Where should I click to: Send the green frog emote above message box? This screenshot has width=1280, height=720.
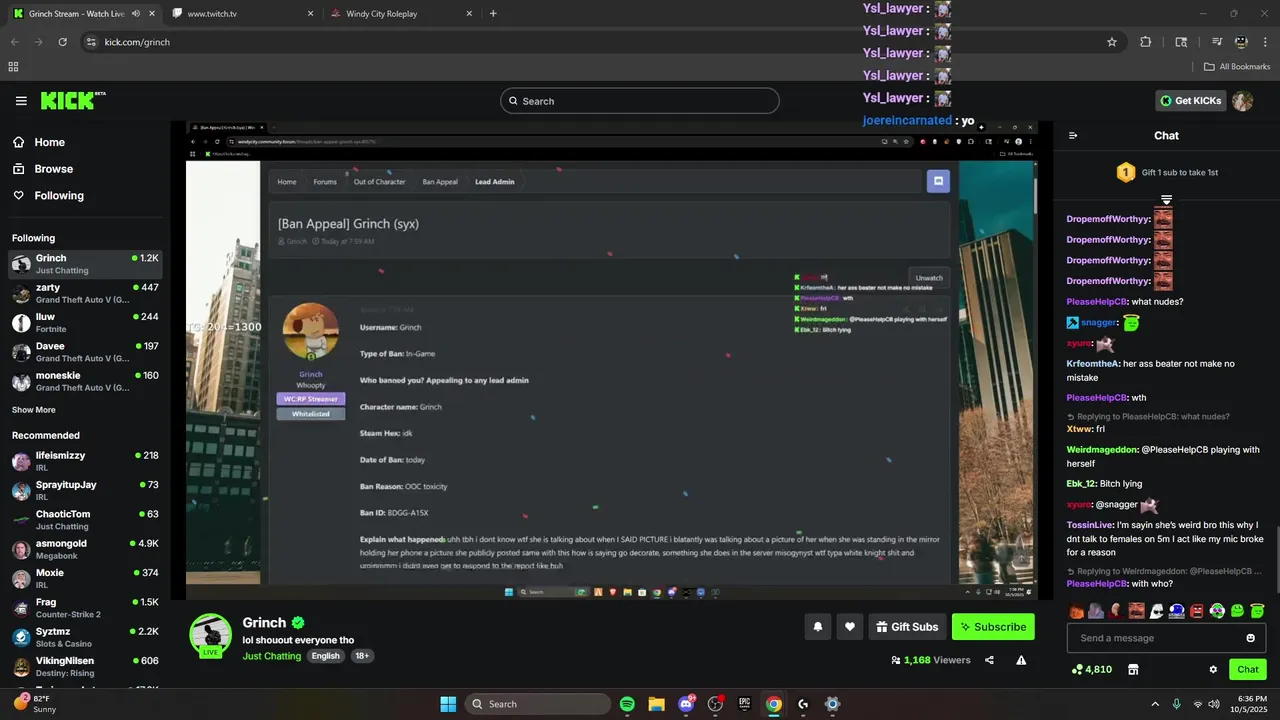[1237, 611]
